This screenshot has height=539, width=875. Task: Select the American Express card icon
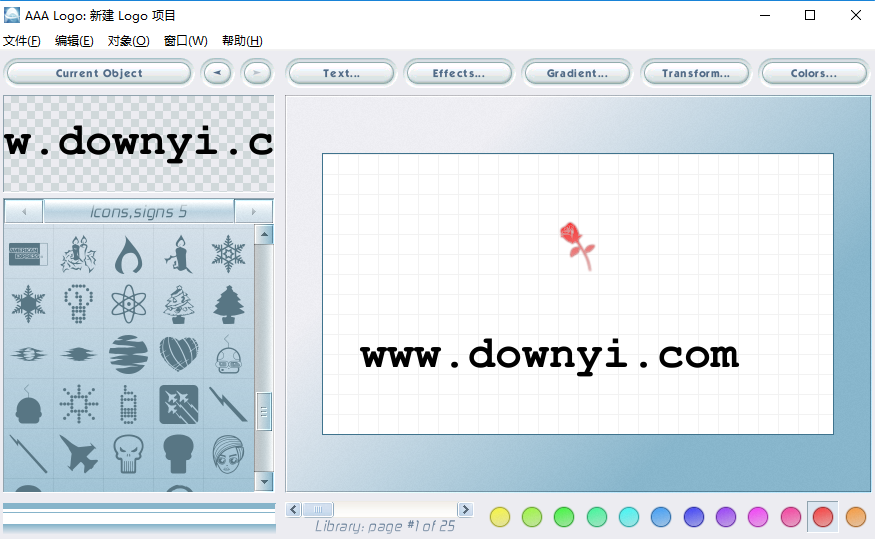pos(28,254)
